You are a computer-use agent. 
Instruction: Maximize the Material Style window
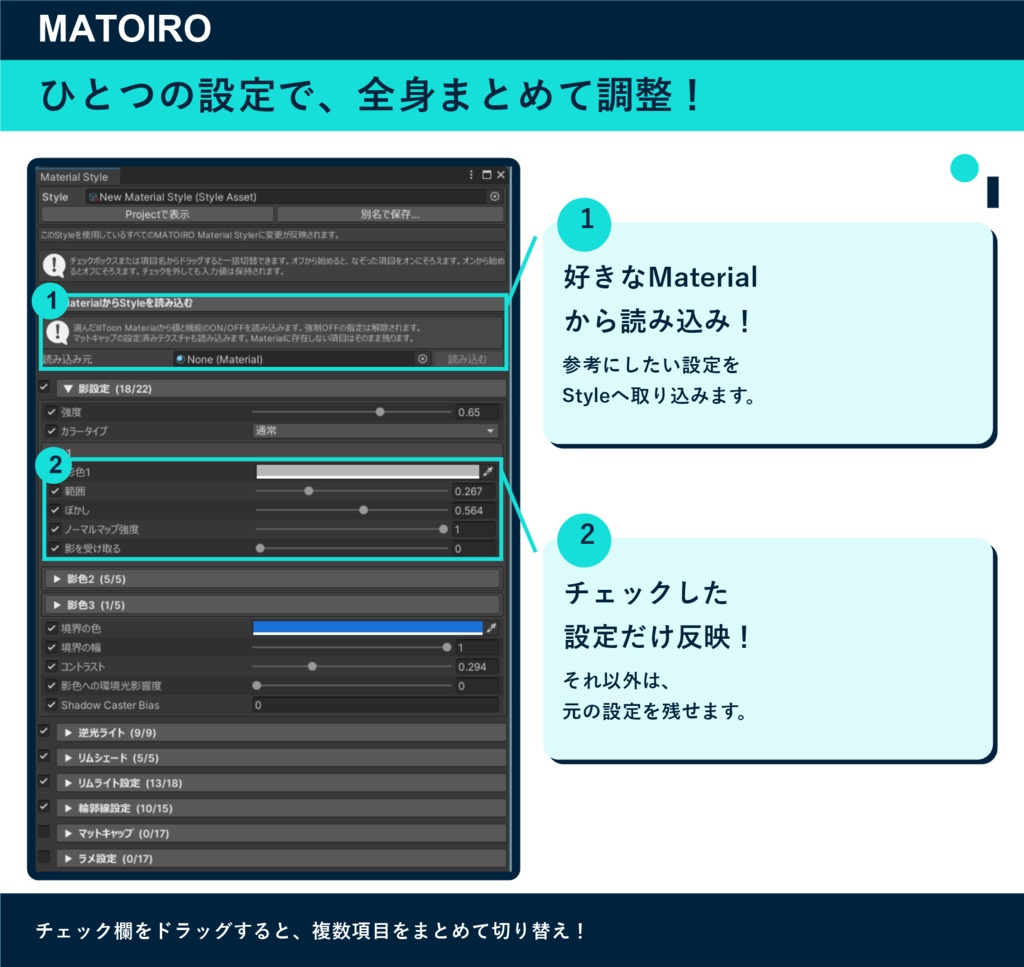tap(487, 175)
